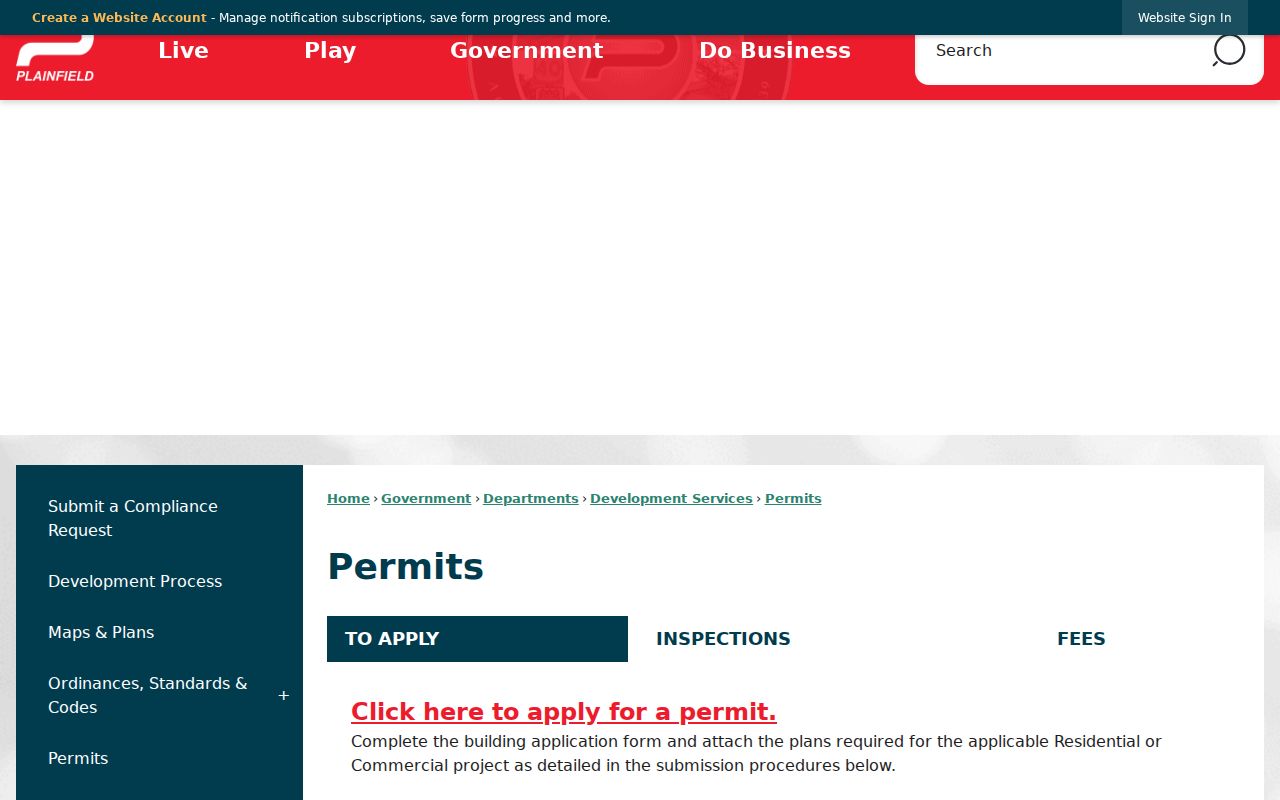Switch to the Fees tab

pos(1081,639)
